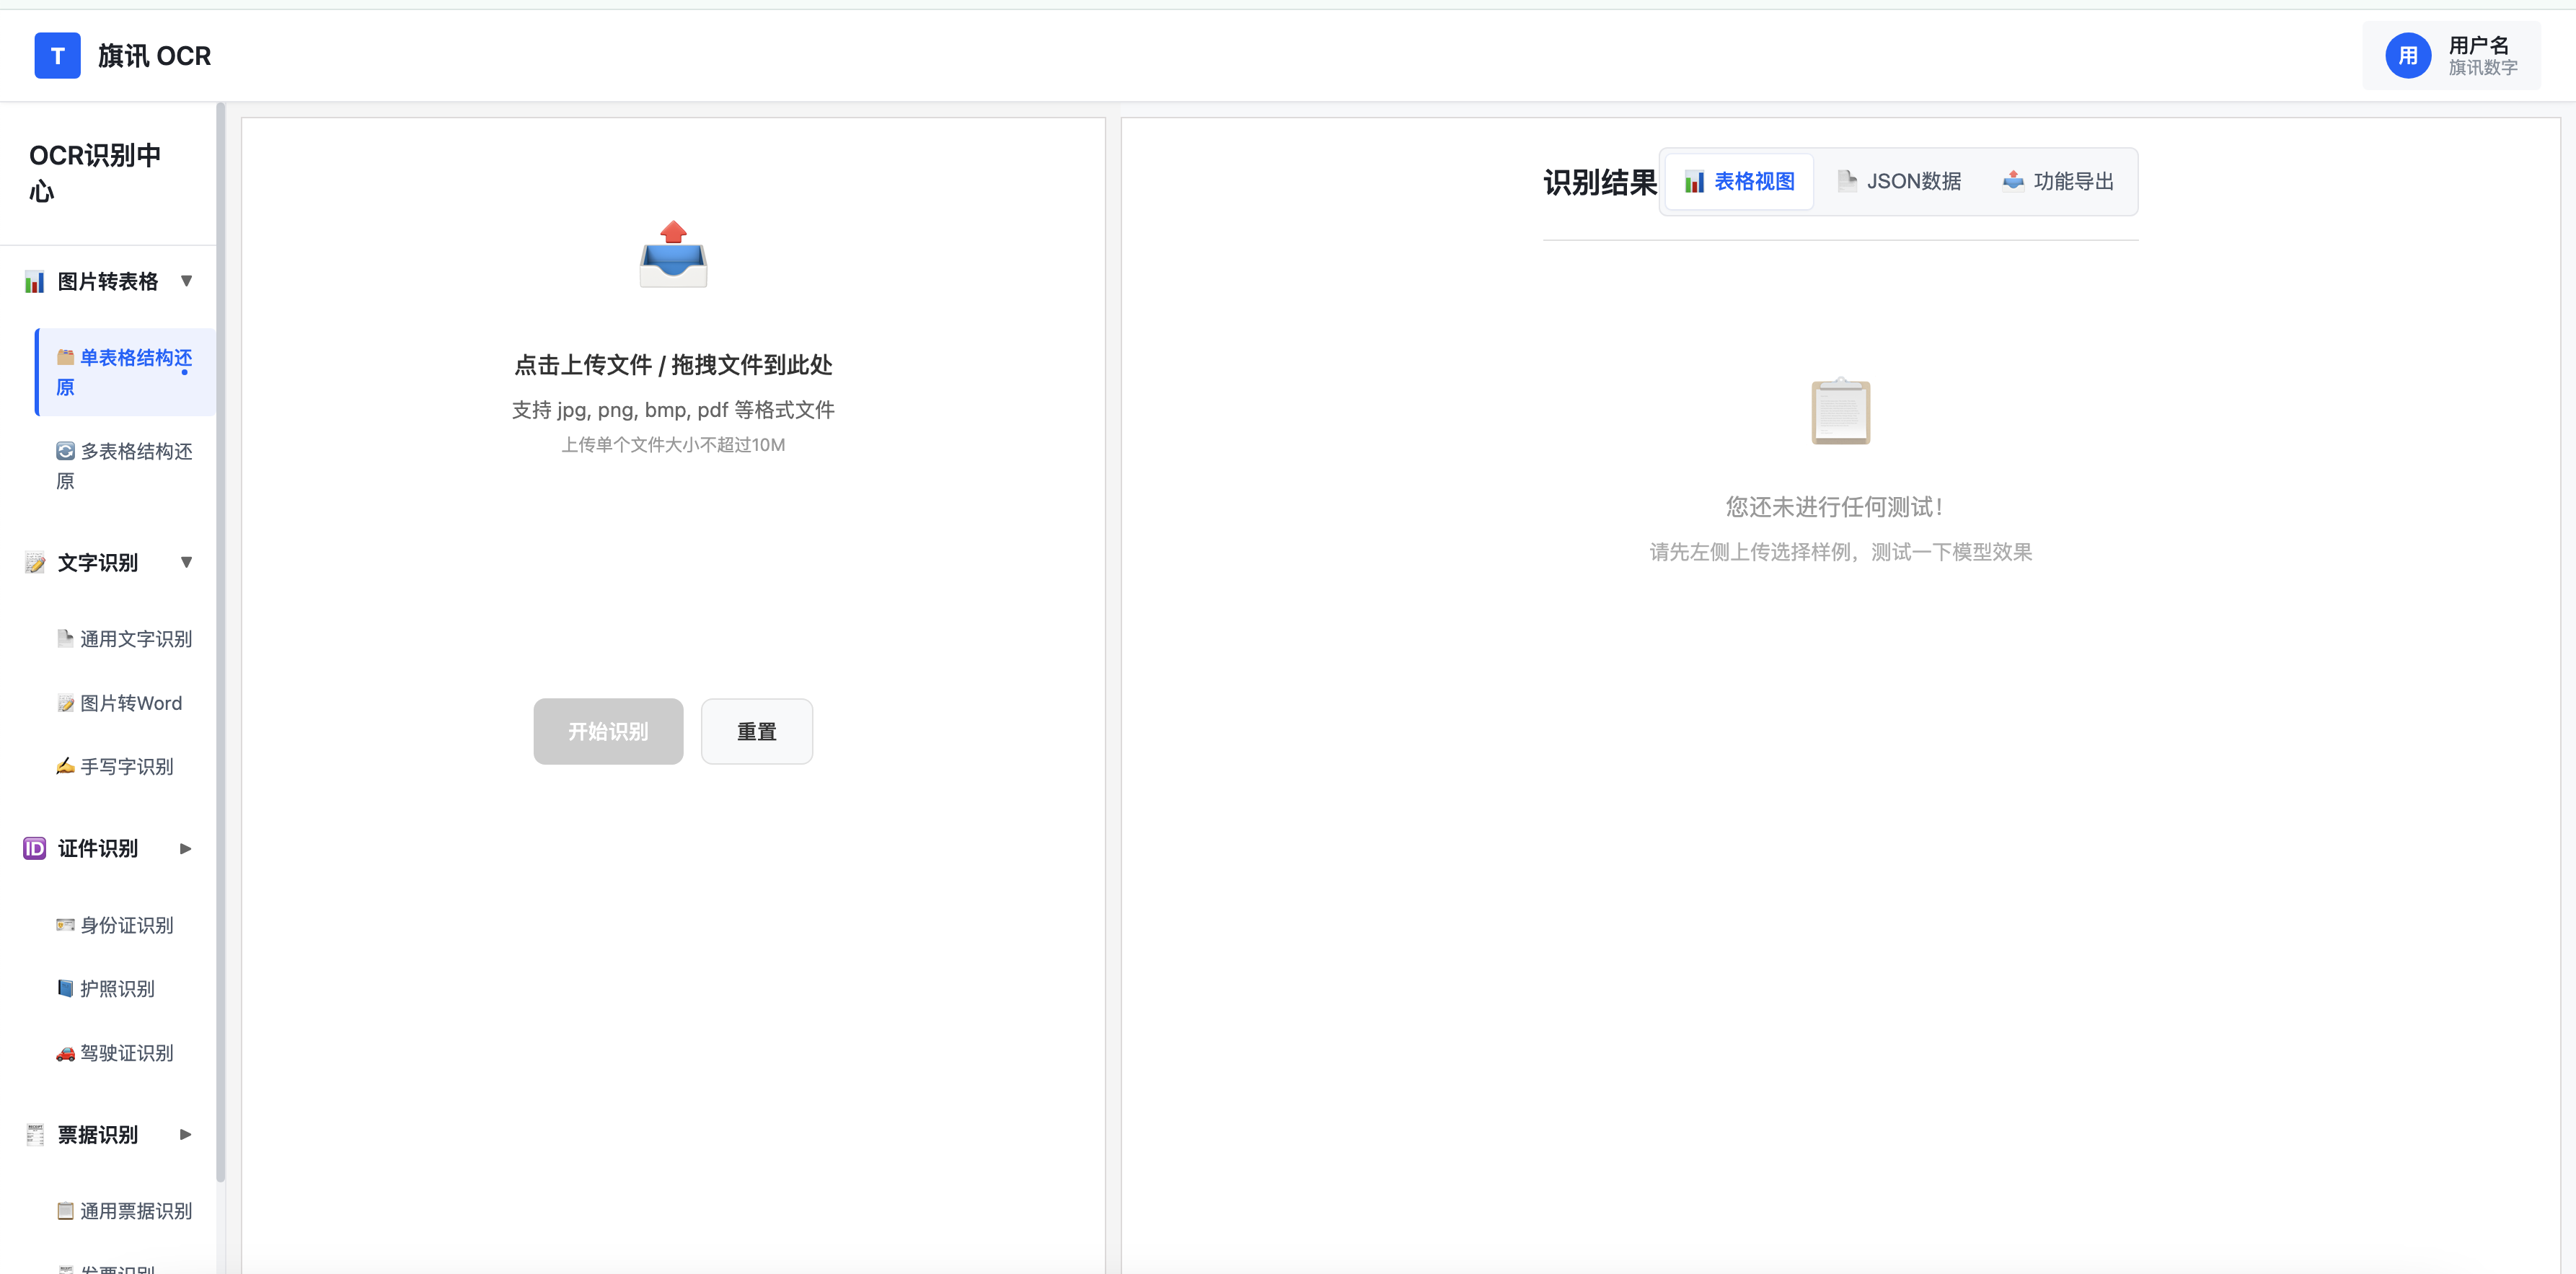Click the OCR识别中心 sidebar title
The width and height of the screenshot is (2576, 1274).
pyautogui.click(x=95, y=173)
